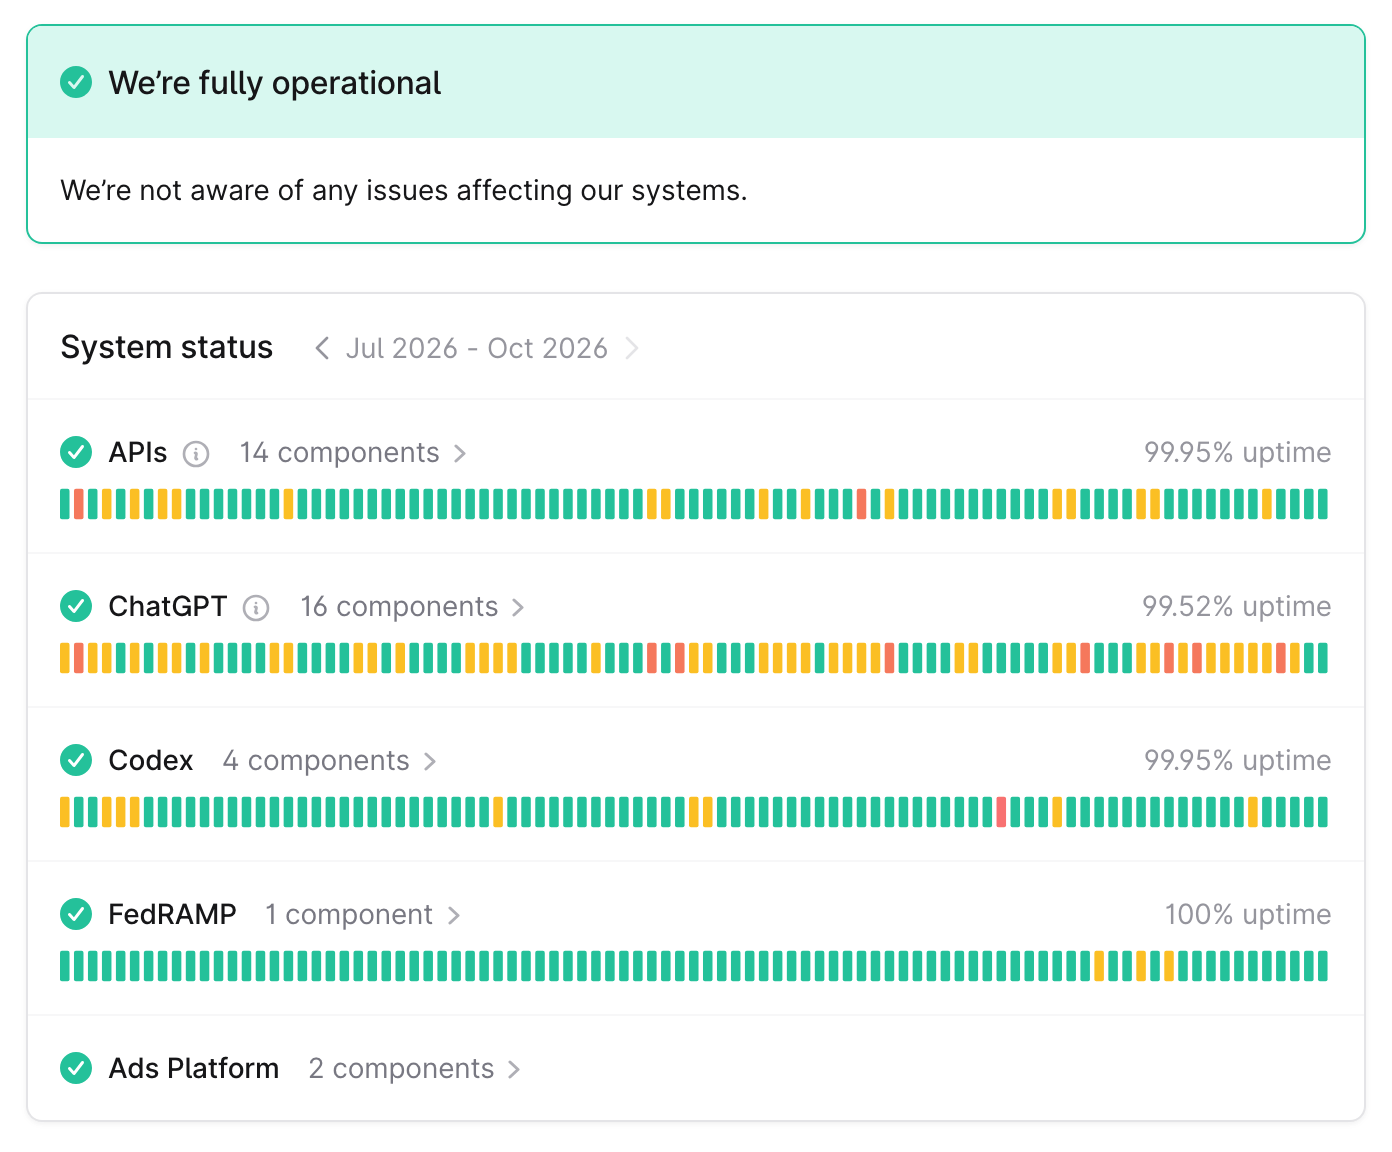Image resolution: width=1392 pixels, height=1152 pixels.
Task: Click the first bar in FedRAMP uptime timeline
Action: (x=65, y=966)
